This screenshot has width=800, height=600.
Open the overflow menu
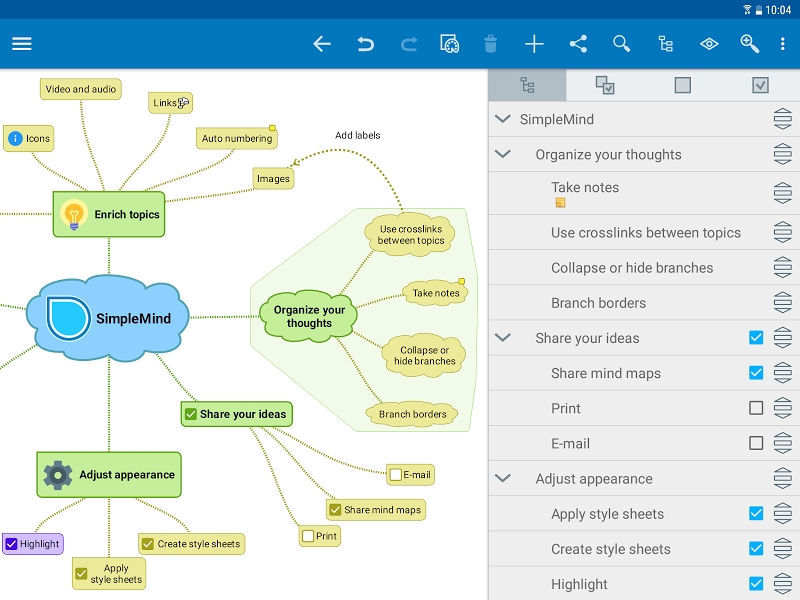click(783, 44)
